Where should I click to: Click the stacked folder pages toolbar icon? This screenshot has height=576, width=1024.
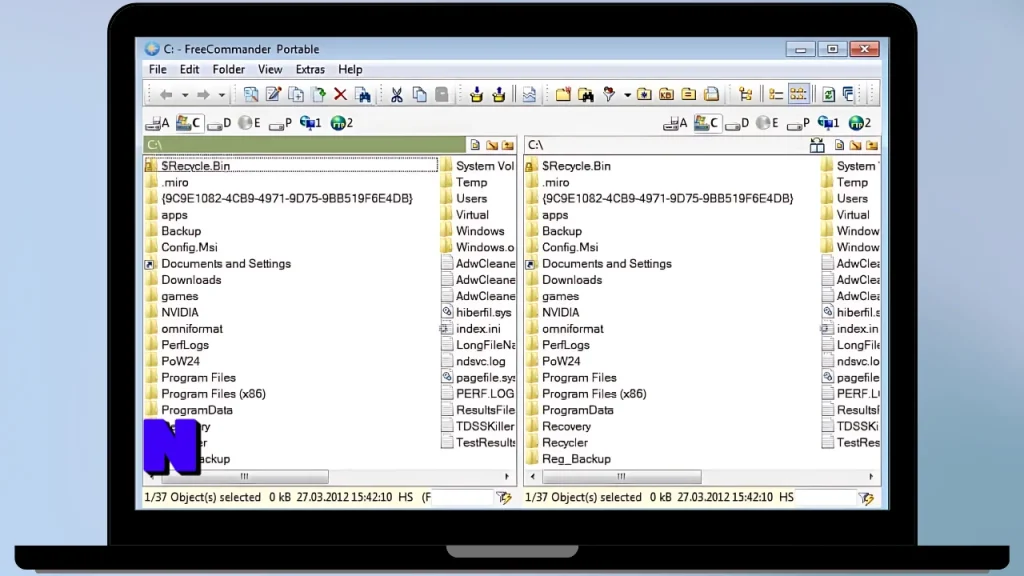(711, 95)
